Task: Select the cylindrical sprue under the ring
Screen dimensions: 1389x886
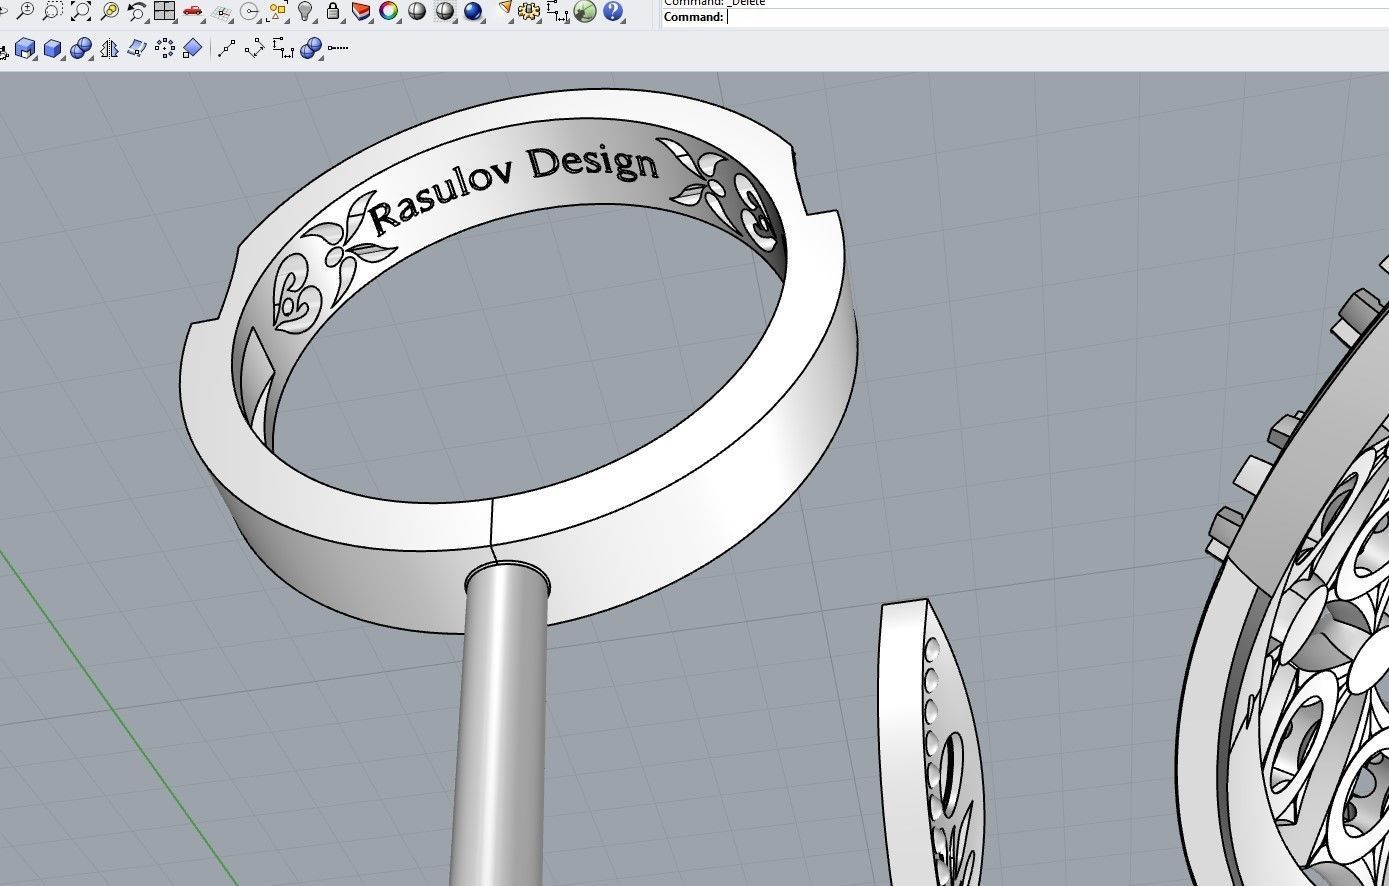Action: point(502,725)
